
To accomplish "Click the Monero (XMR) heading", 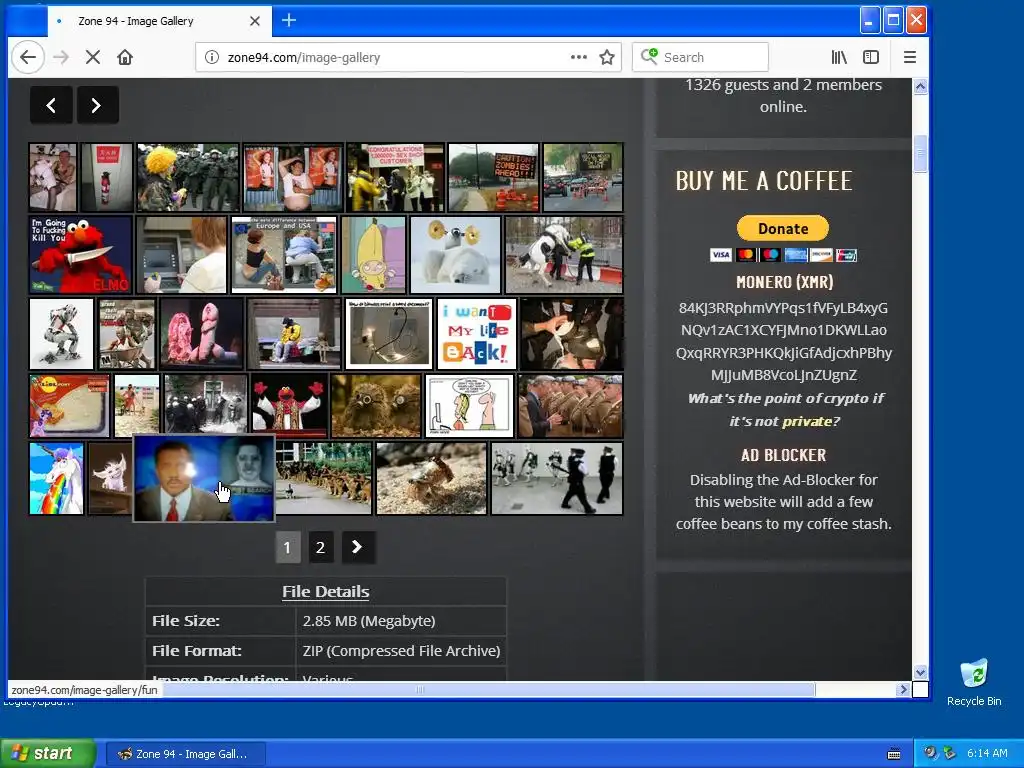I will tap(784, 282).
